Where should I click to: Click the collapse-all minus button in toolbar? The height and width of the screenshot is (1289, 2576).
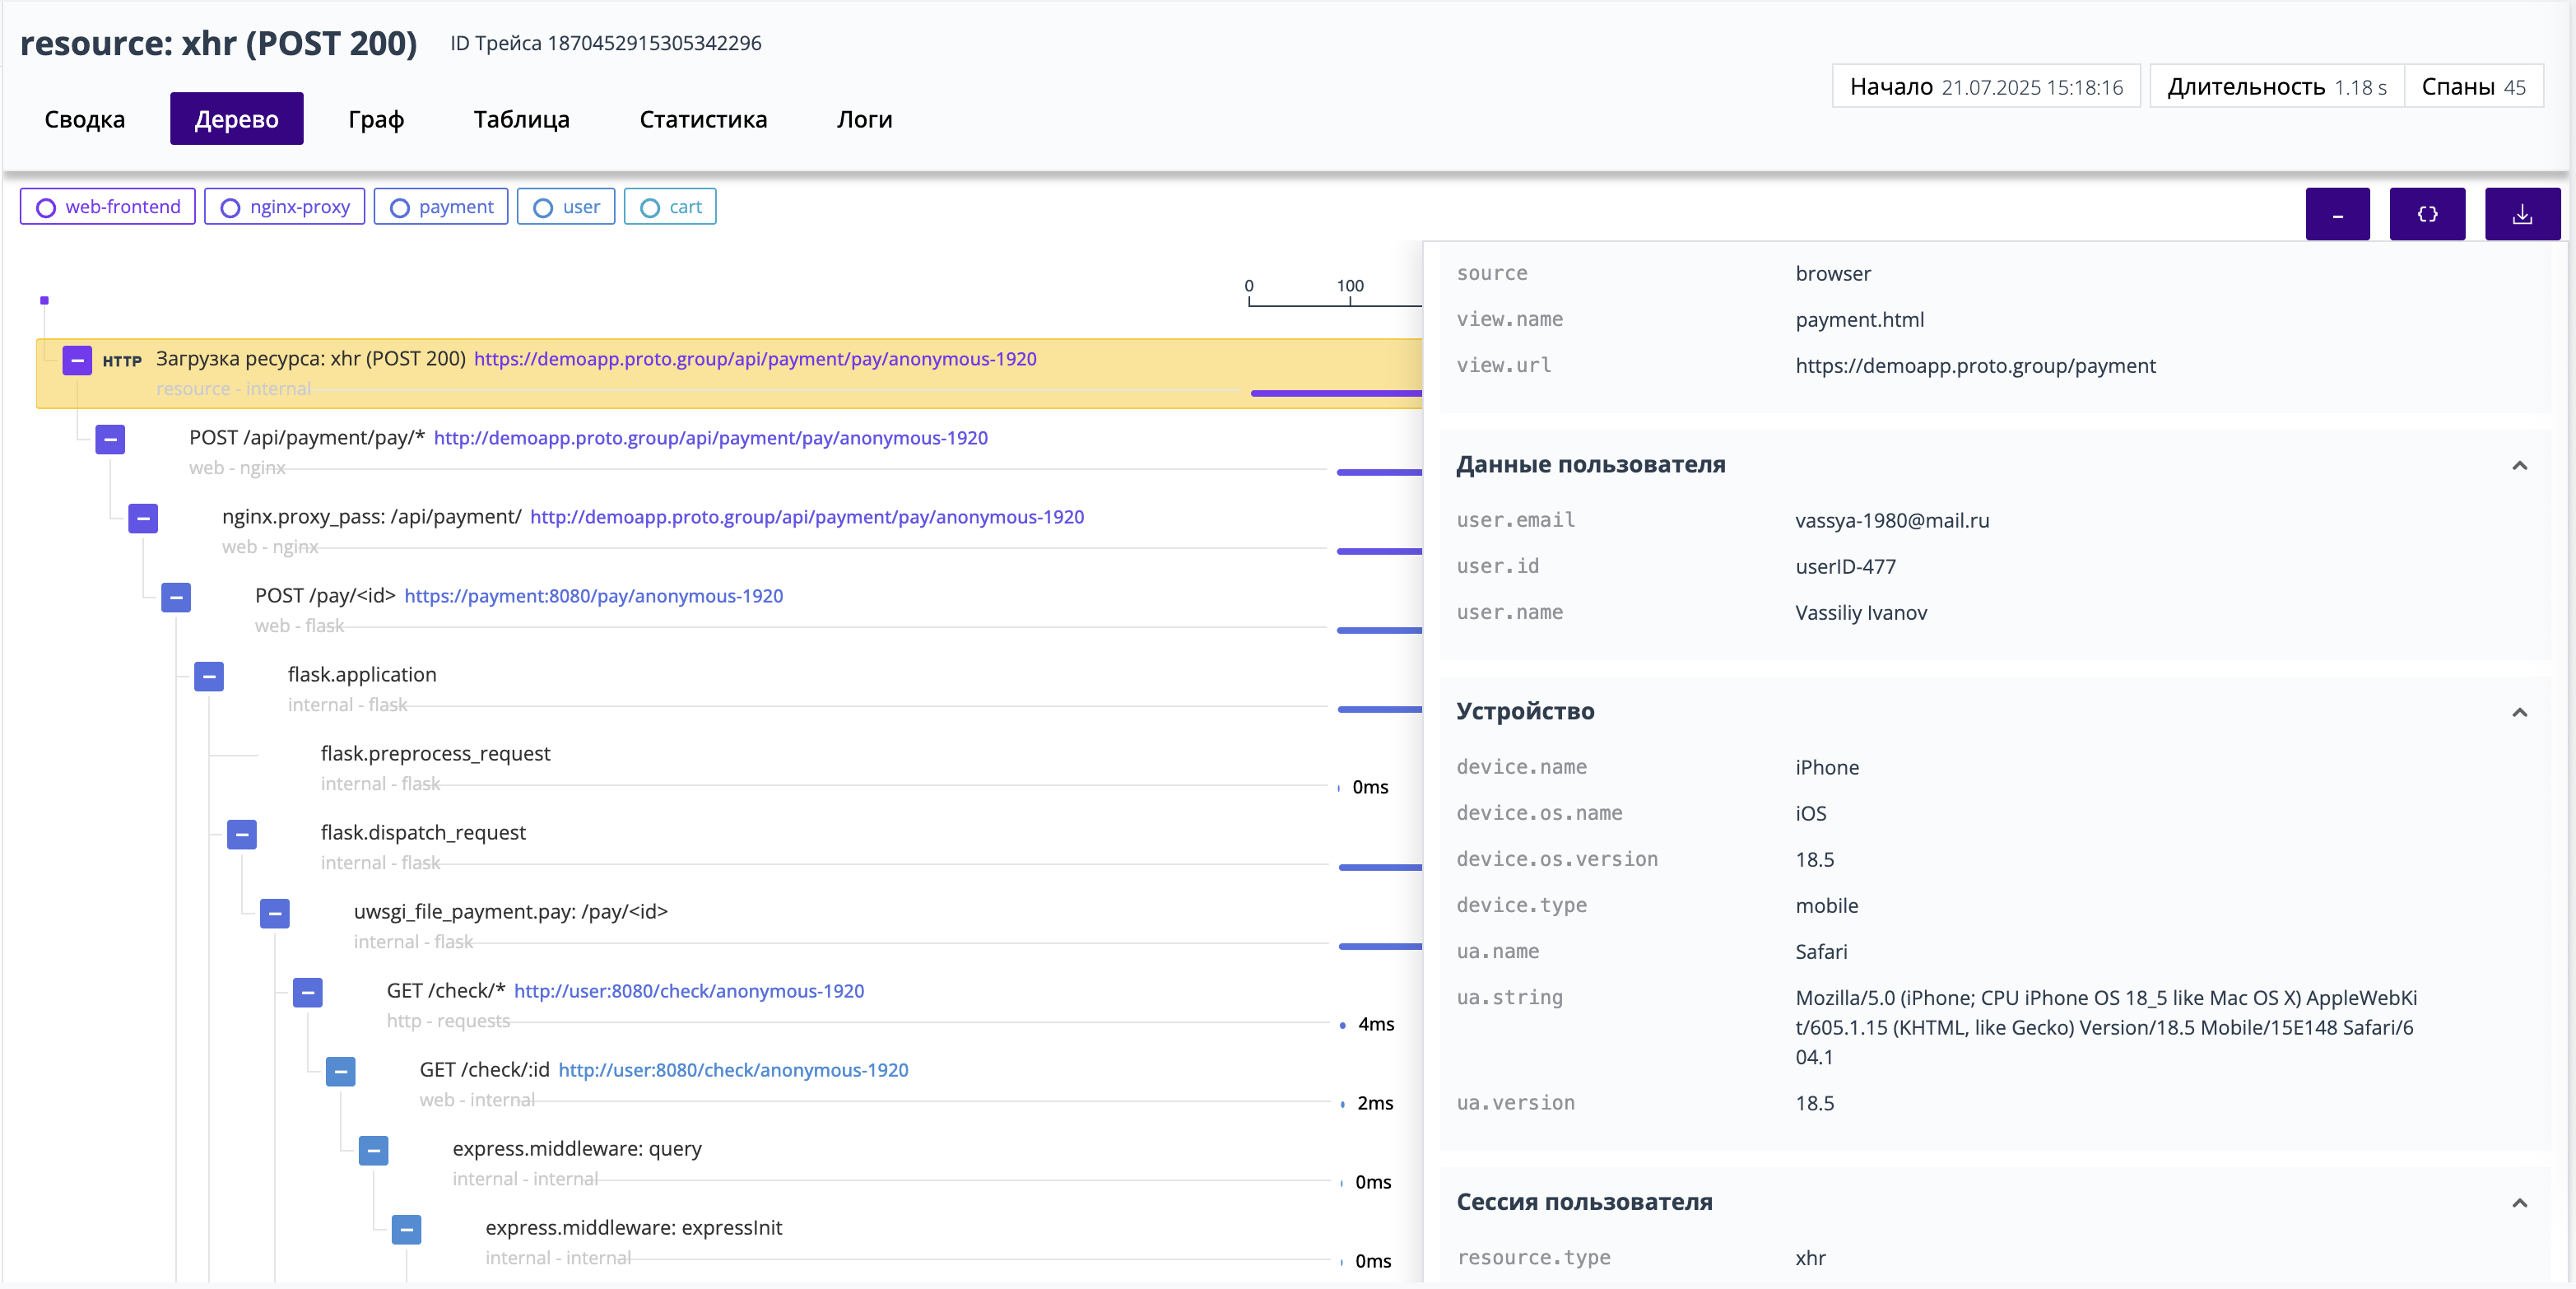[2337, 214]
